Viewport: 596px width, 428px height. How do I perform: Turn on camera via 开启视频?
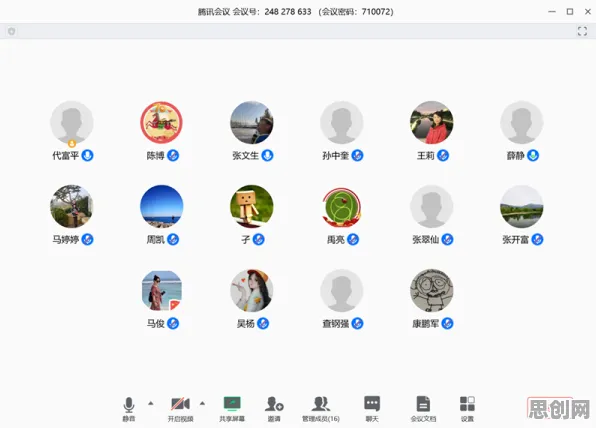click(x=181, y=409)
